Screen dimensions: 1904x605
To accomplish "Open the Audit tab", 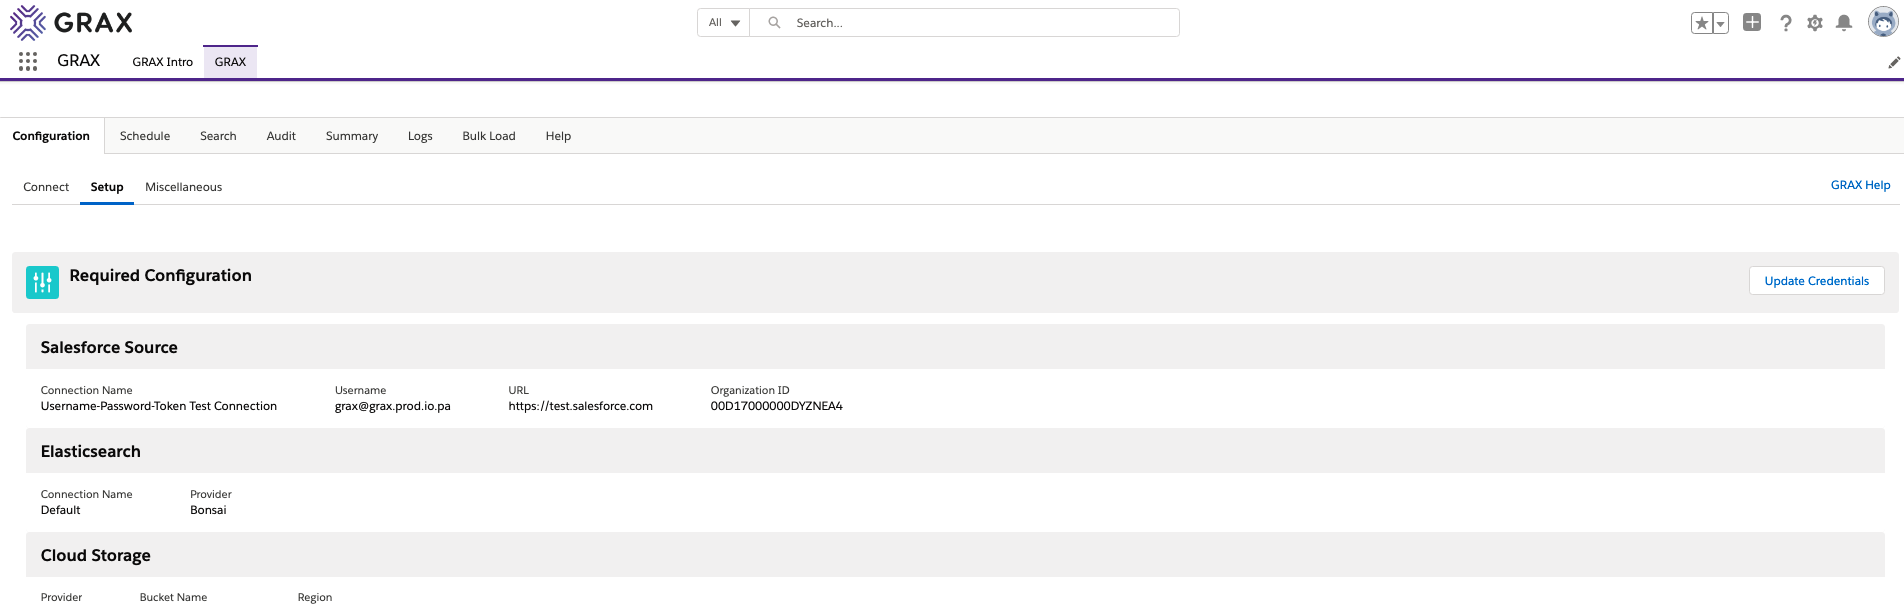I will (x=281, y=136).
